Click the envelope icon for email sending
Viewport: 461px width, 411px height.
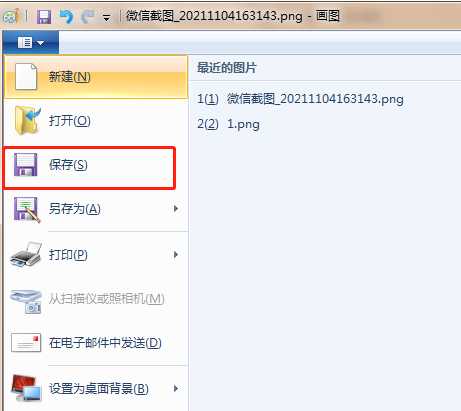[x=26, y=343]
